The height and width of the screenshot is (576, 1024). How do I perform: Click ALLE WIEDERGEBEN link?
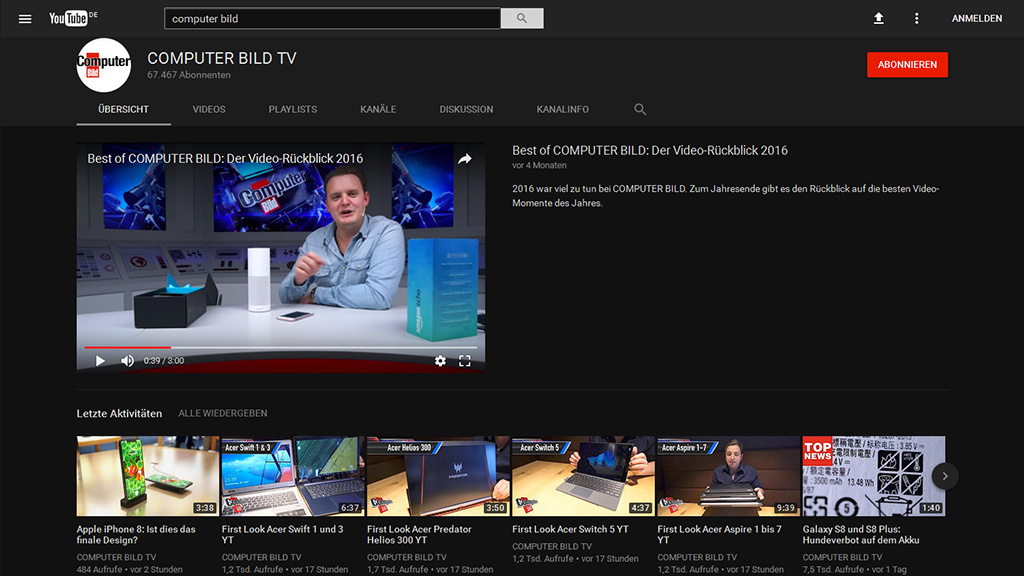[223, 413]
